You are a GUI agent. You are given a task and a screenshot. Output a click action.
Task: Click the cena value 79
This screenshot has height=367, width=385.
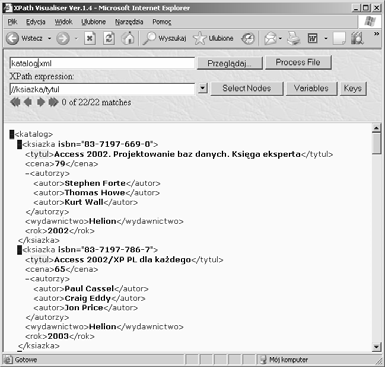point(60,164)
